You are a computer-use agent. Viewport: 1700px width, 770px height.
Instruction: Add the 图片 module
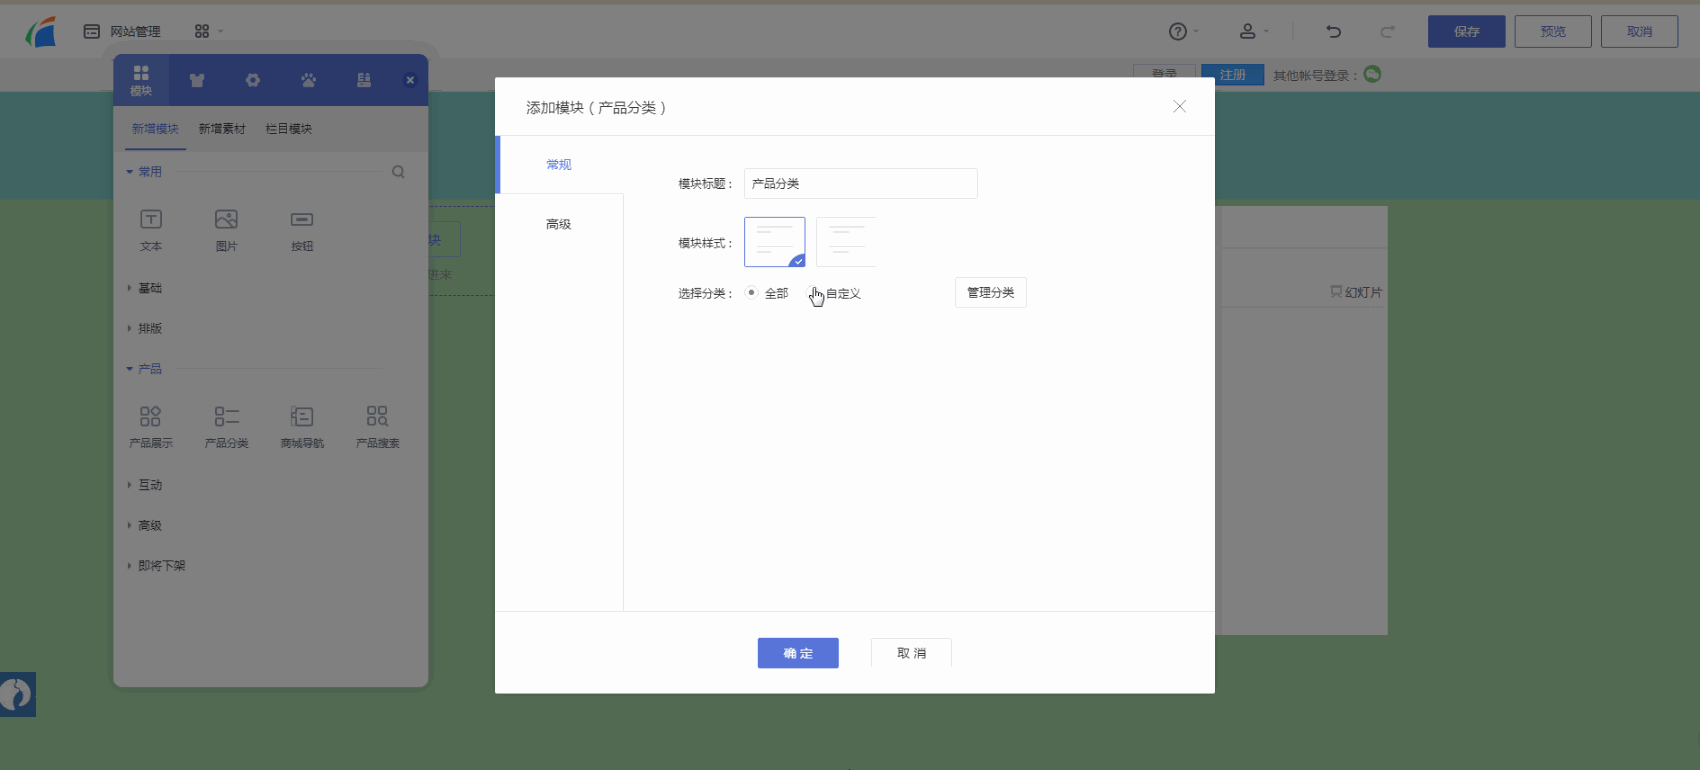[x=227, y=230]
